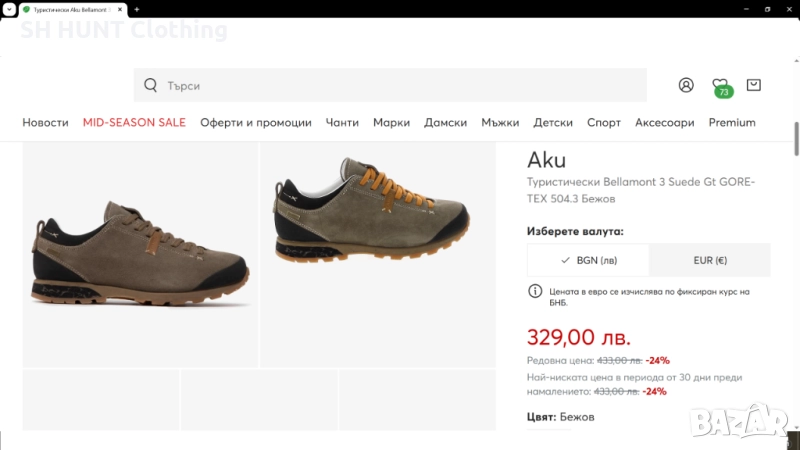Go to Оферти и промоции
Image resolution: width=800 pixels, height=450 pixels.
click(256, 123)
